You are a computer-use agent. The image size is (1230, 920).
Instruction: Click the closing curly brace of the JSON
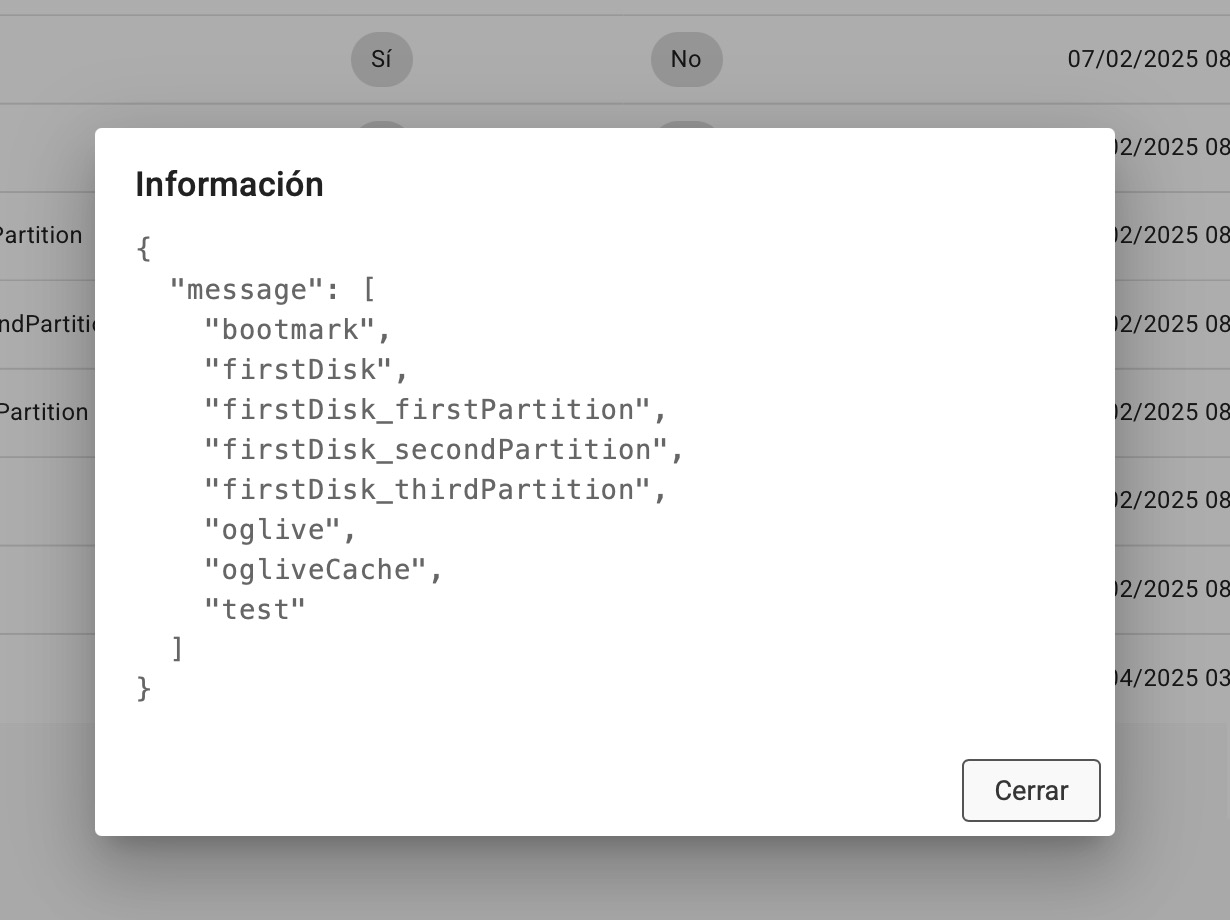tap(144, 689)
